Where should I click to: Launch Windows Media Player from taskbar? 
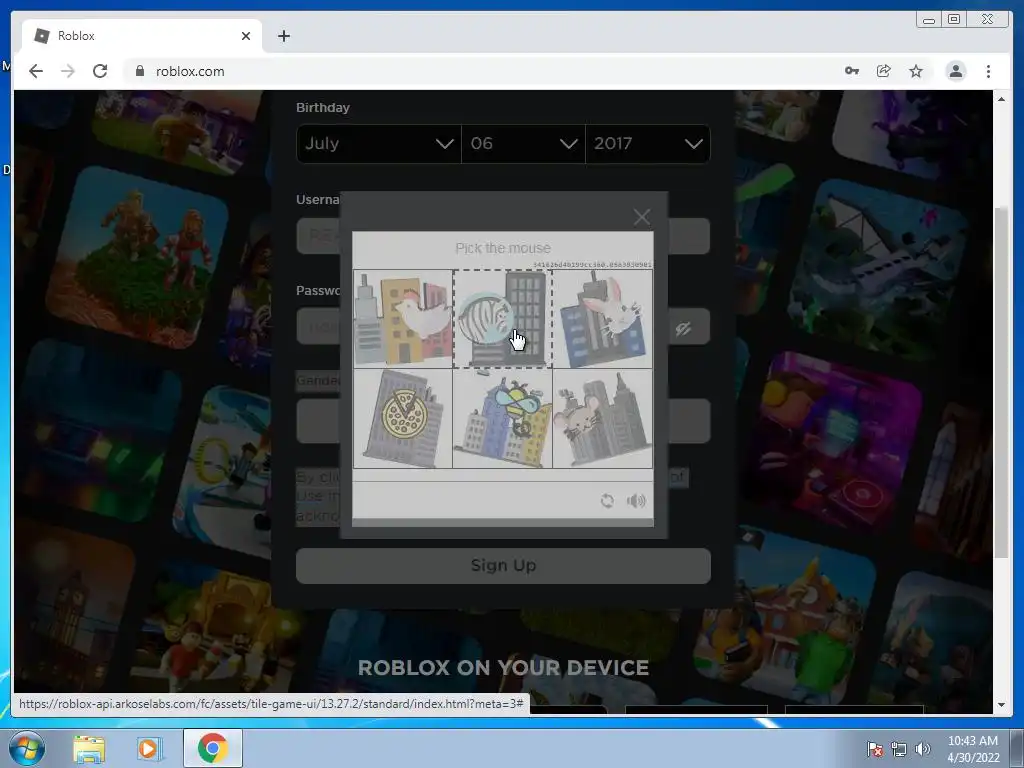coord(148,748)
